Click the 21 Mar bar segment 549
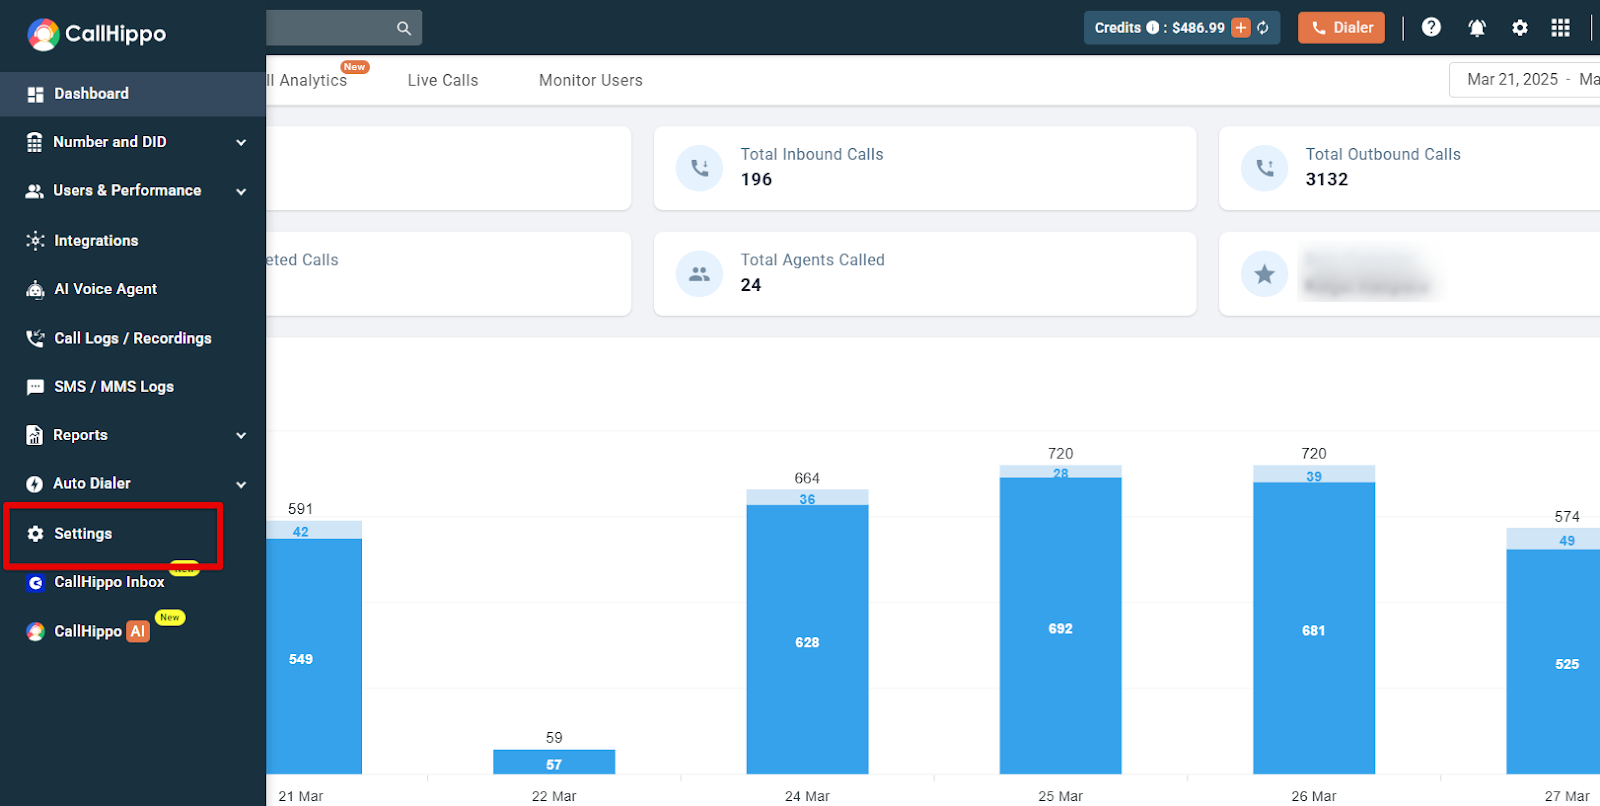Screen dimensions: 1600x806 click(314, 657)
